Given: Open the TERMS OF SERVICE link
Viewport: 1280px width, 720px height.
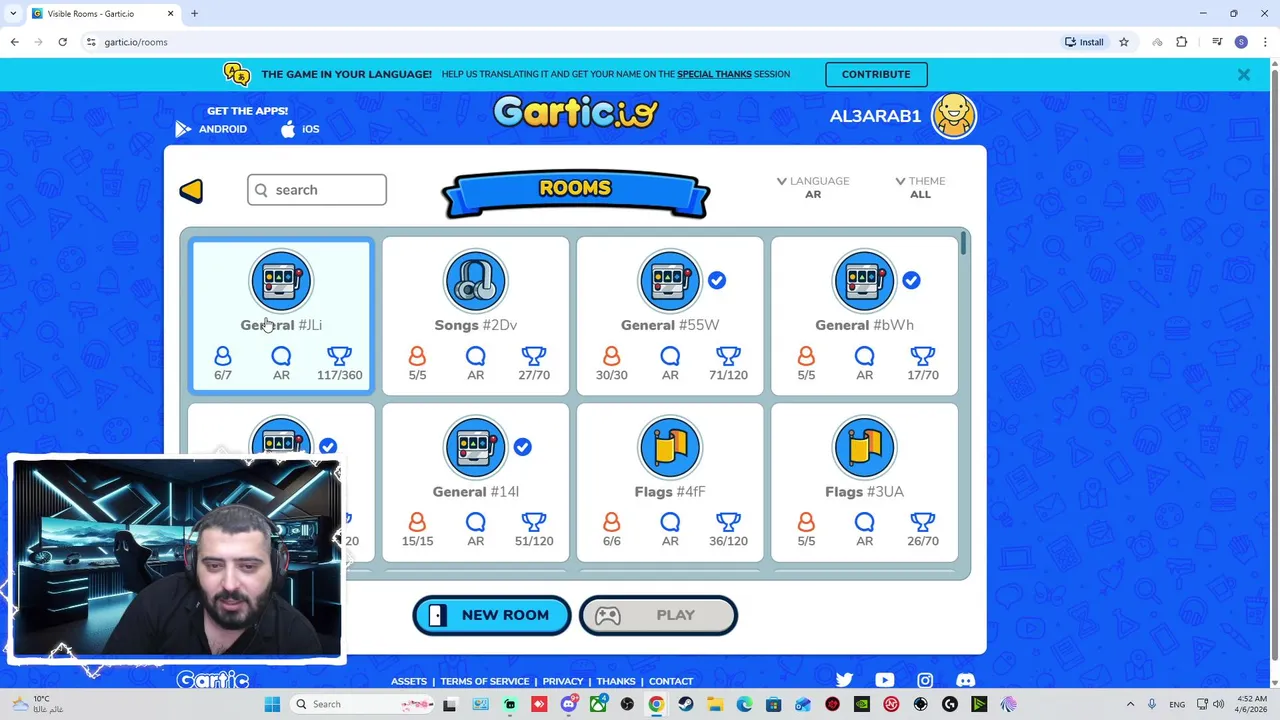Looking at the screenshot, I should click(x=485, y=681).
